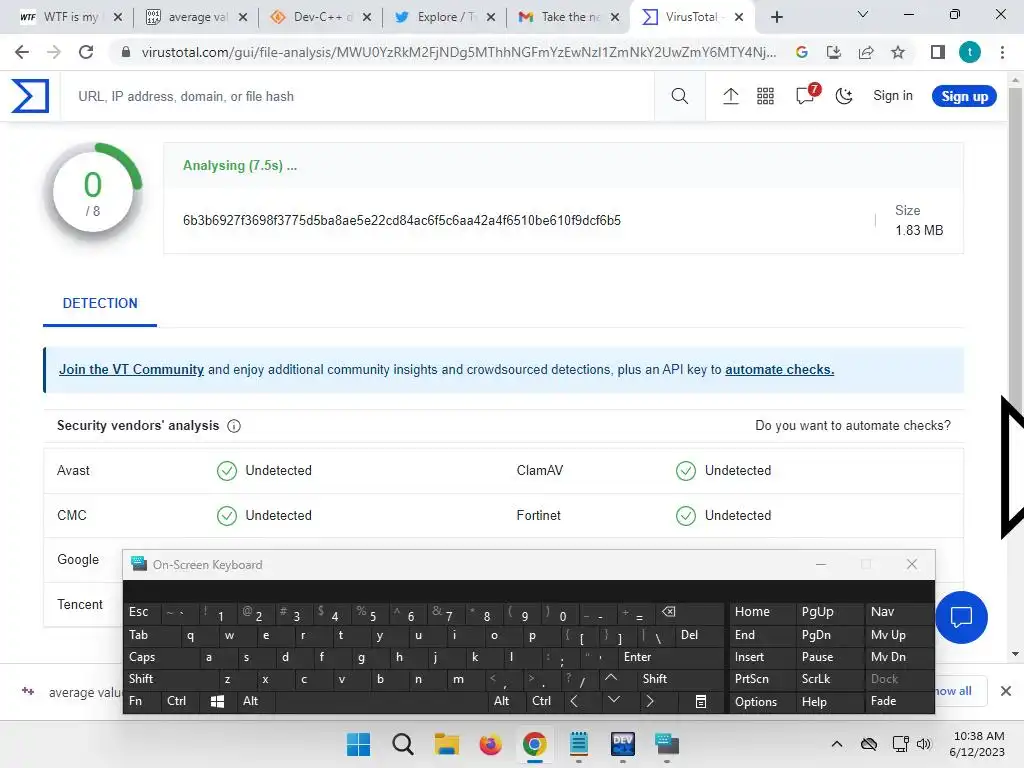
Task: Open the Windows Start button
Action: point(358,744)
